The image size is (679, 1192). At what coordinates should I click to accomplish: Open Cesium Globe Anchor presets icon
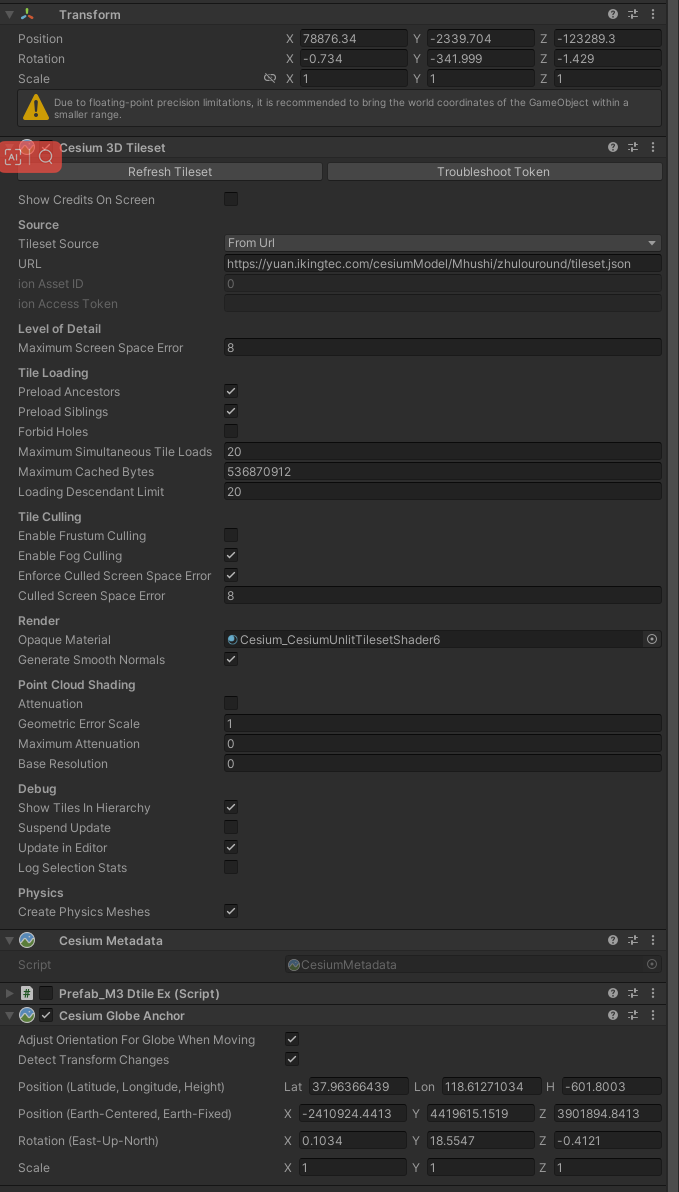[x=633, y=1015]
